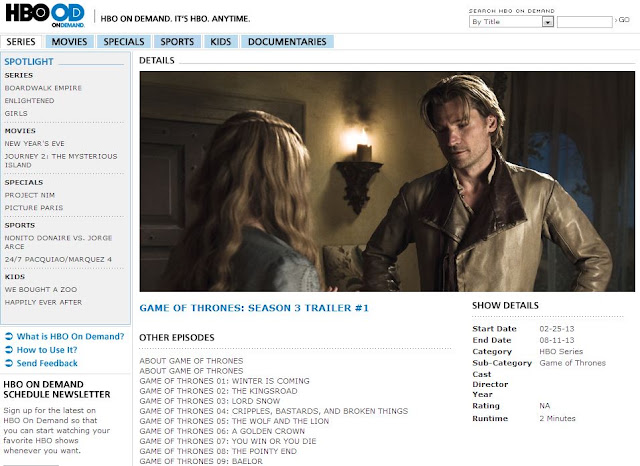Screen dimensions: 640x466
Task: Open the By Title search dropdown
Action: click(511, 22)
